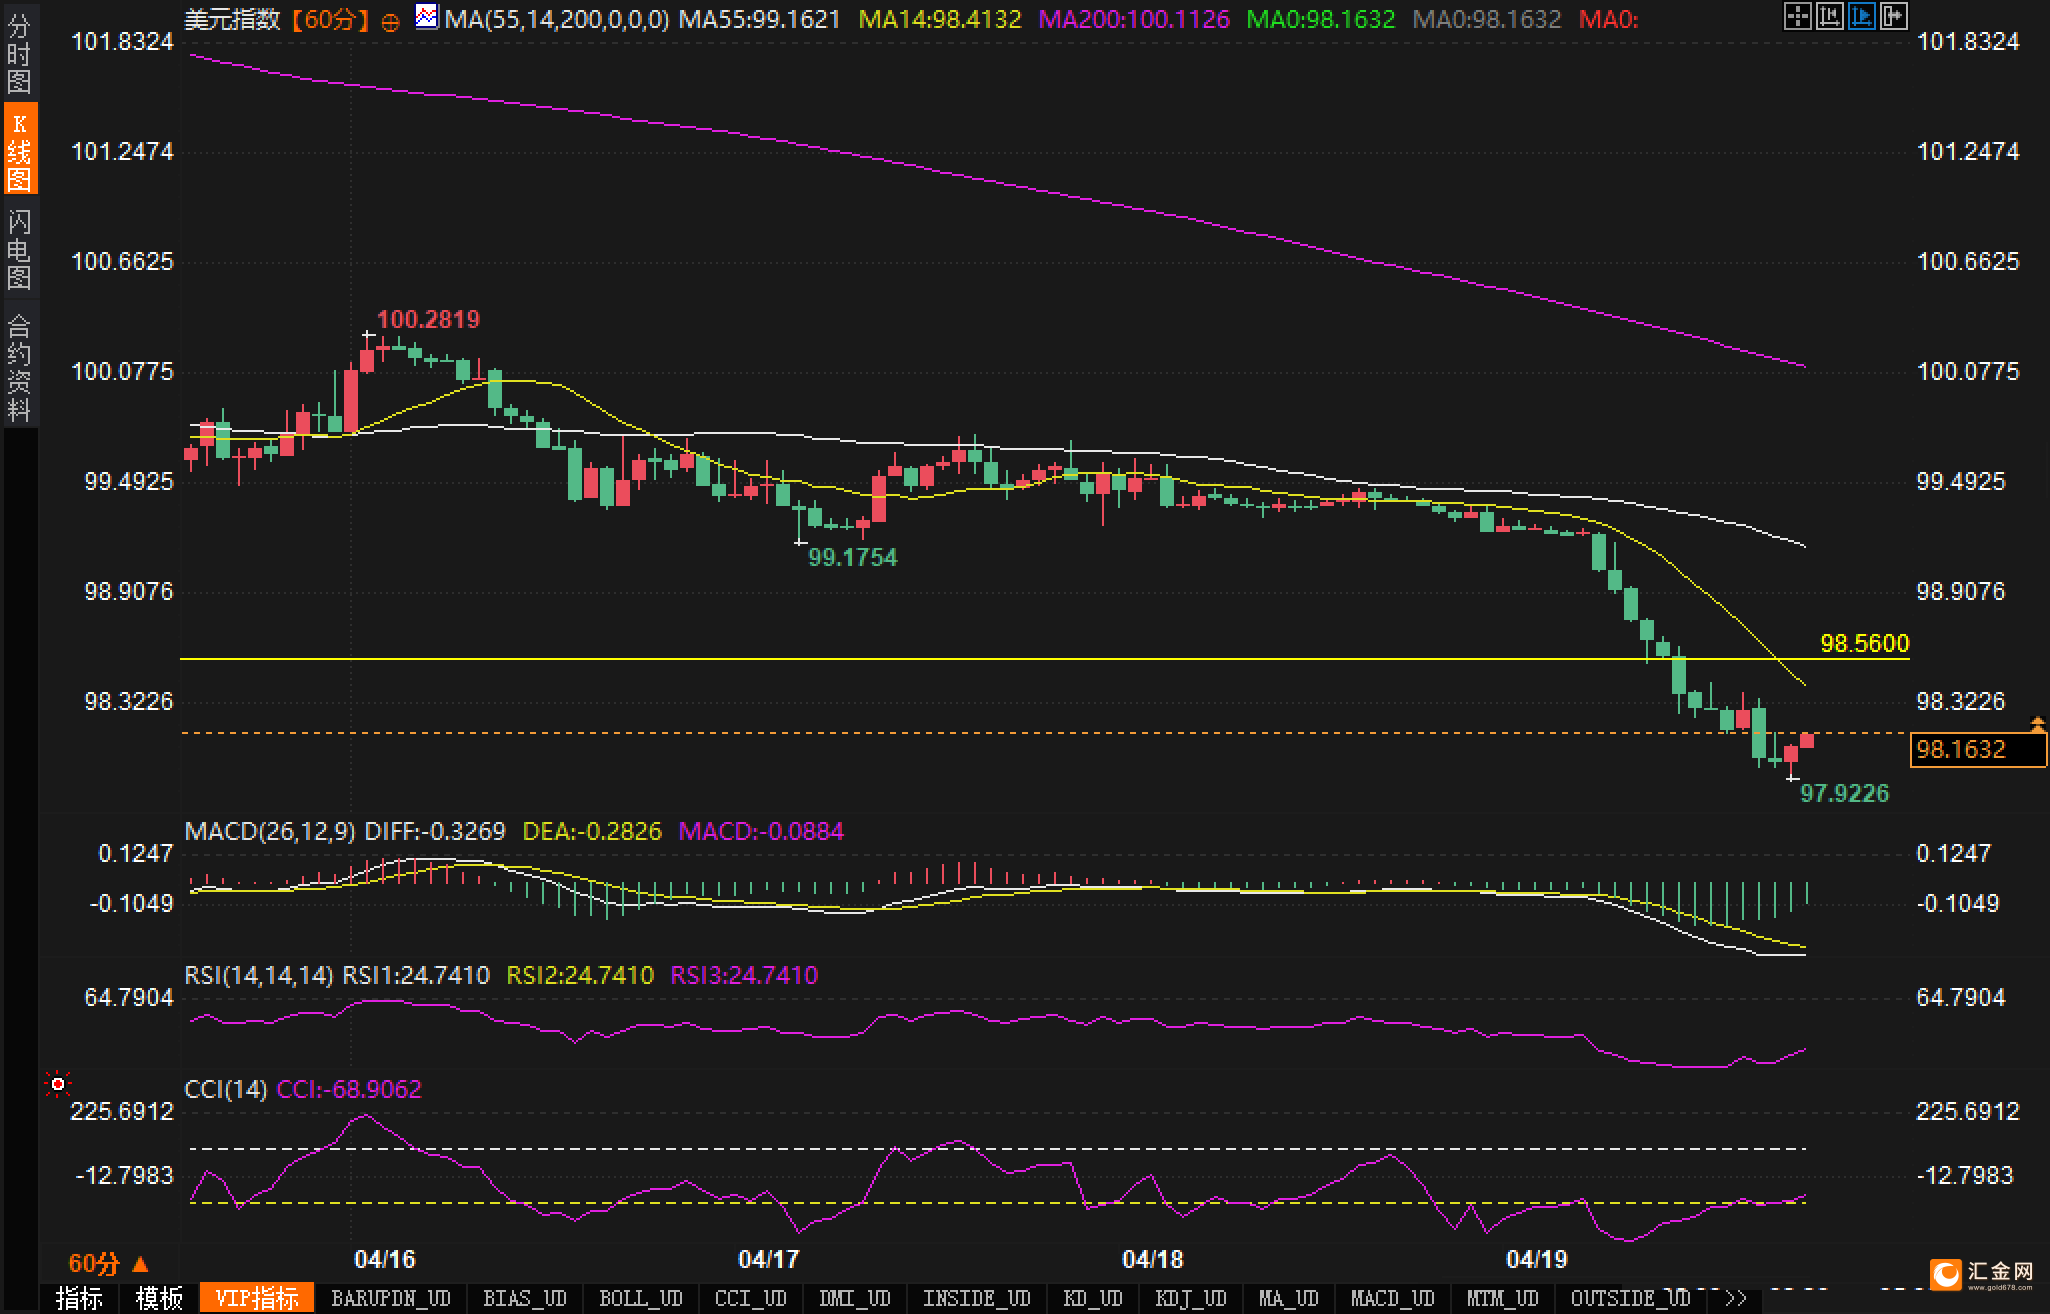The width and height of the screenshot is (2050, 1314).
Task: Apply the BOLL_UD indicator
Action: [x=640, y=1298]
